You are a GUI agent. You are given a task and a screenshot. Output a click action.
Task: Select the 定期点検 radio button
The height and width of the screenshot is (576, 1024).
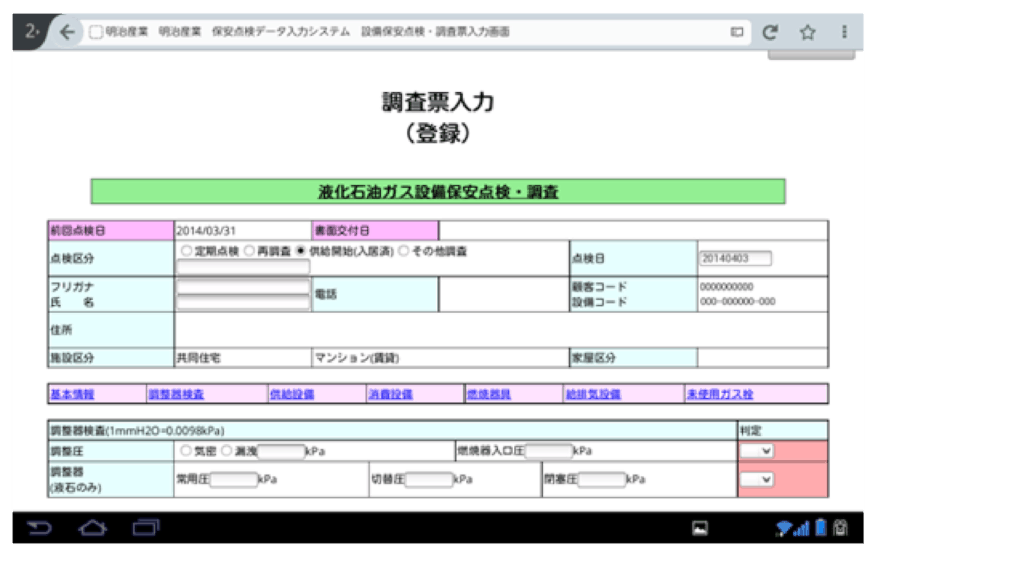tap(186, 251)
